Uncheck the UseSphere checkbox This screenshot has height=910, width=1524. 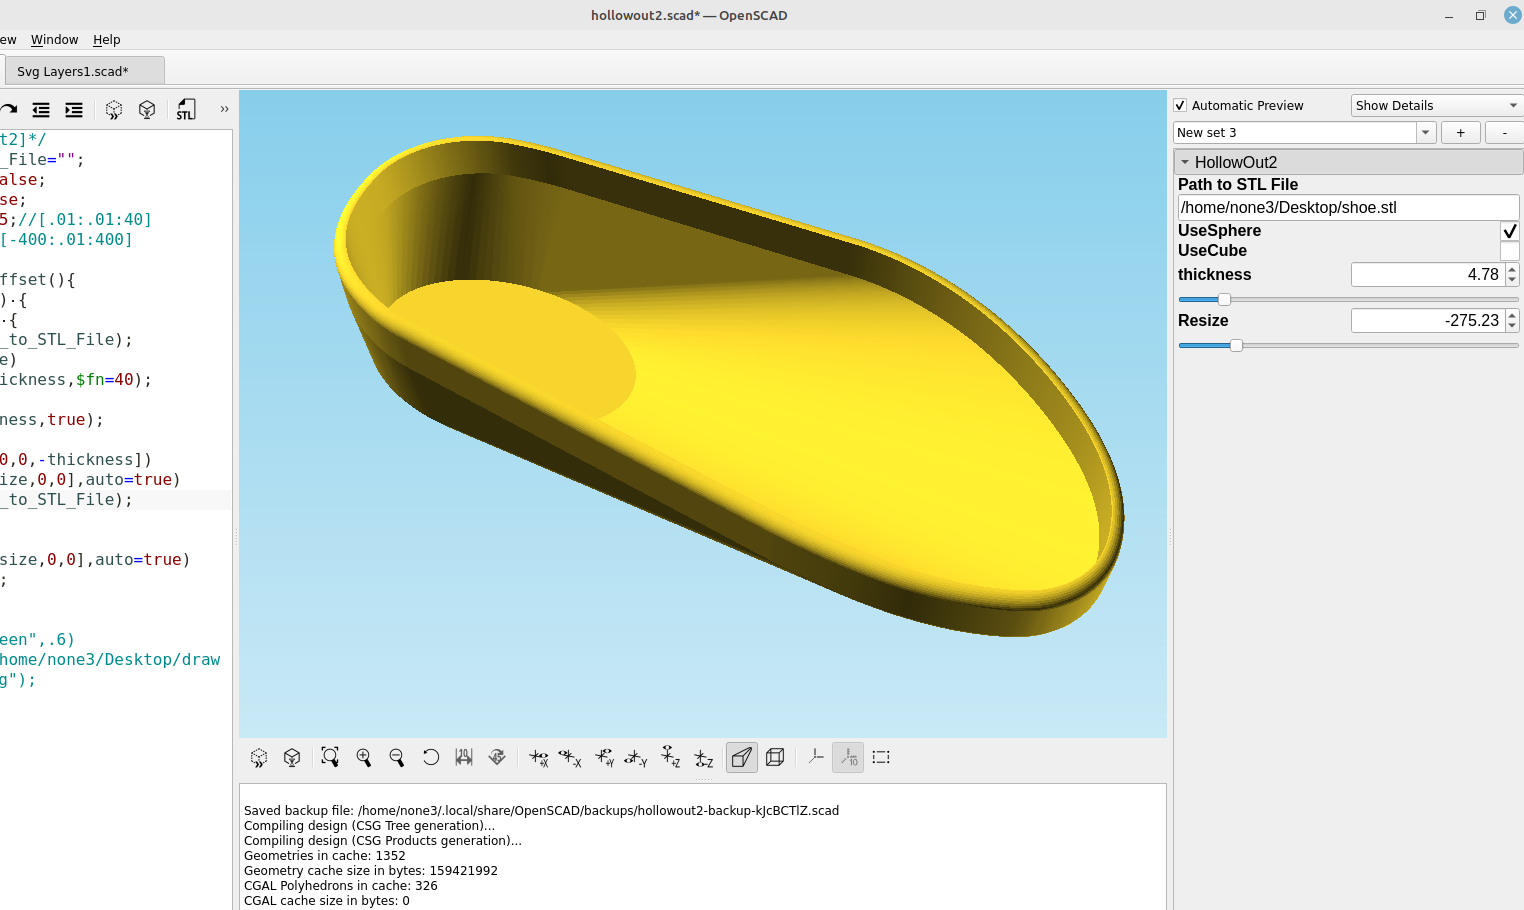[x=1510, y=231]
